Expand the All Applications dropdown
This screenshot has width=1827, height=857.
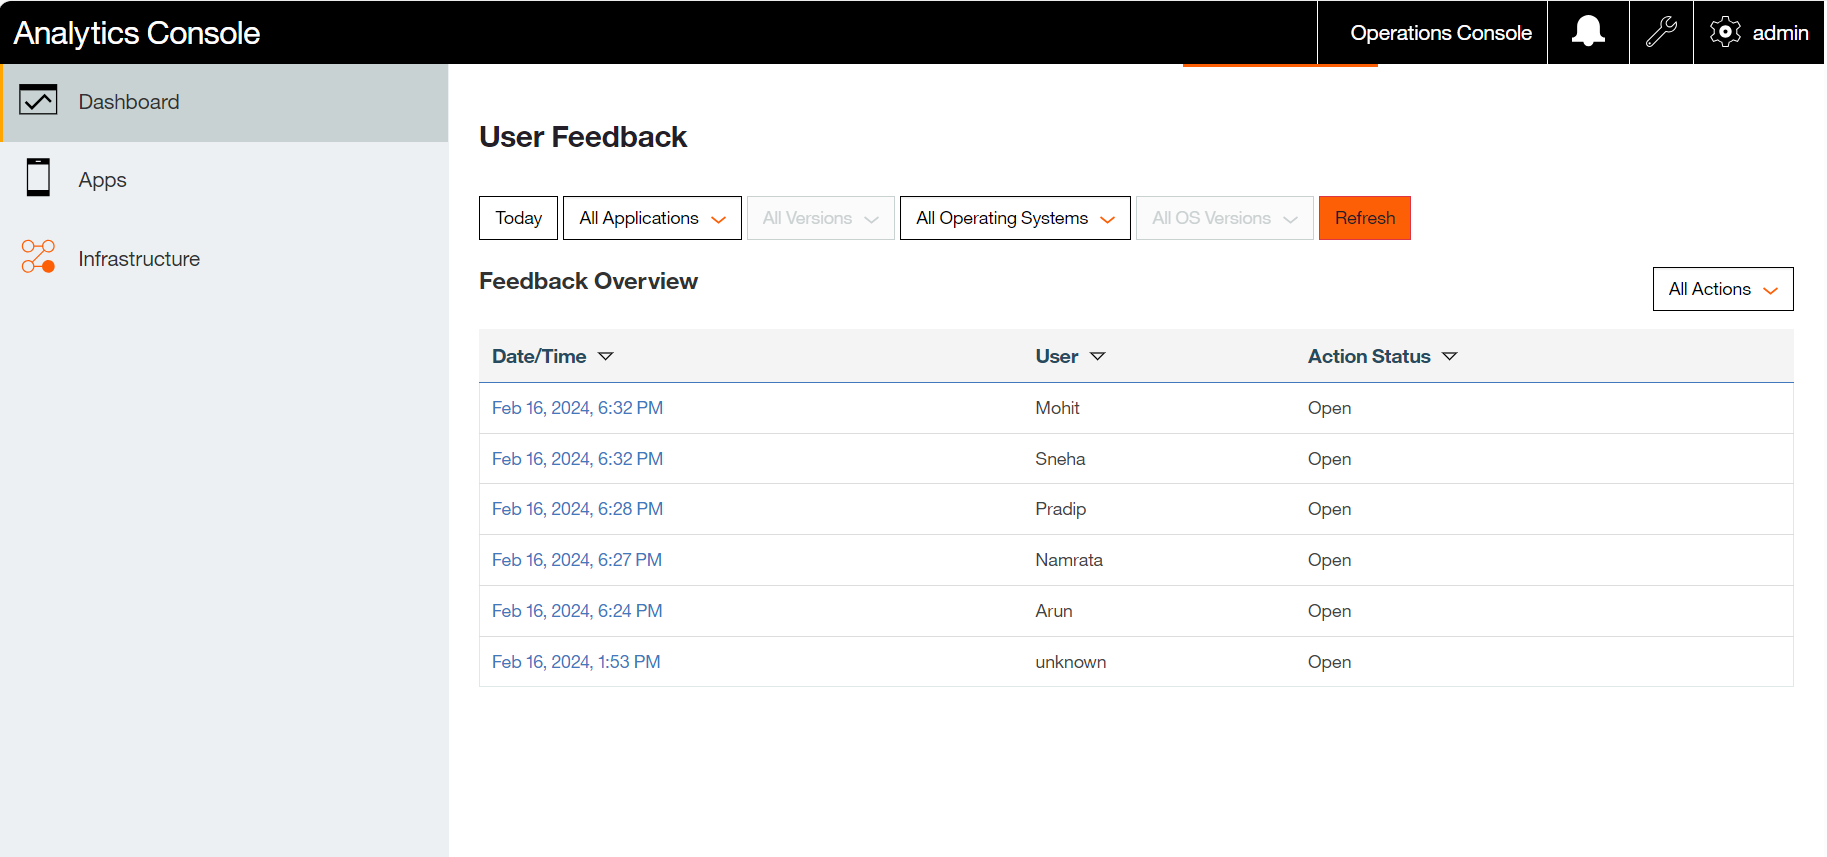click(652, 218)
